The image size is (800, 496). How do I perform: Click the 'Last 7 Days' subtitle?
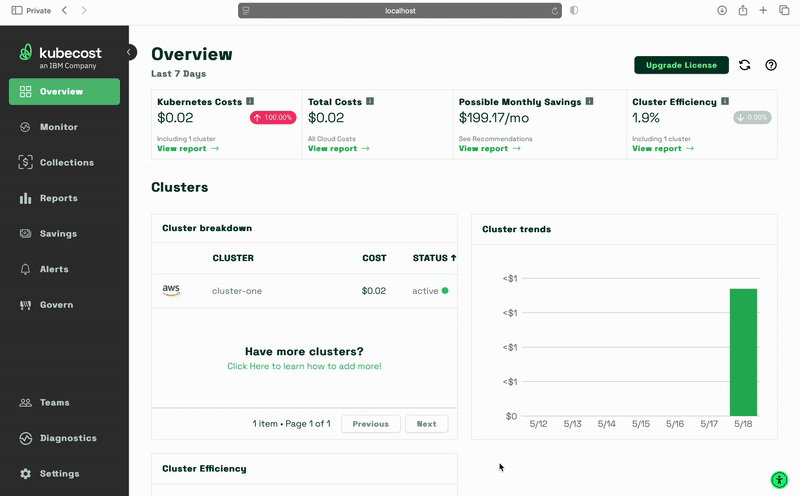(x=179, y=73)
